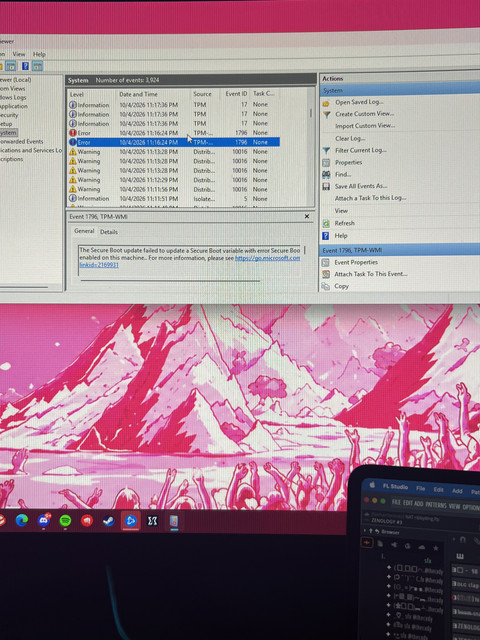
Task: Select the Setup log in tree
Action: (6, 124)
